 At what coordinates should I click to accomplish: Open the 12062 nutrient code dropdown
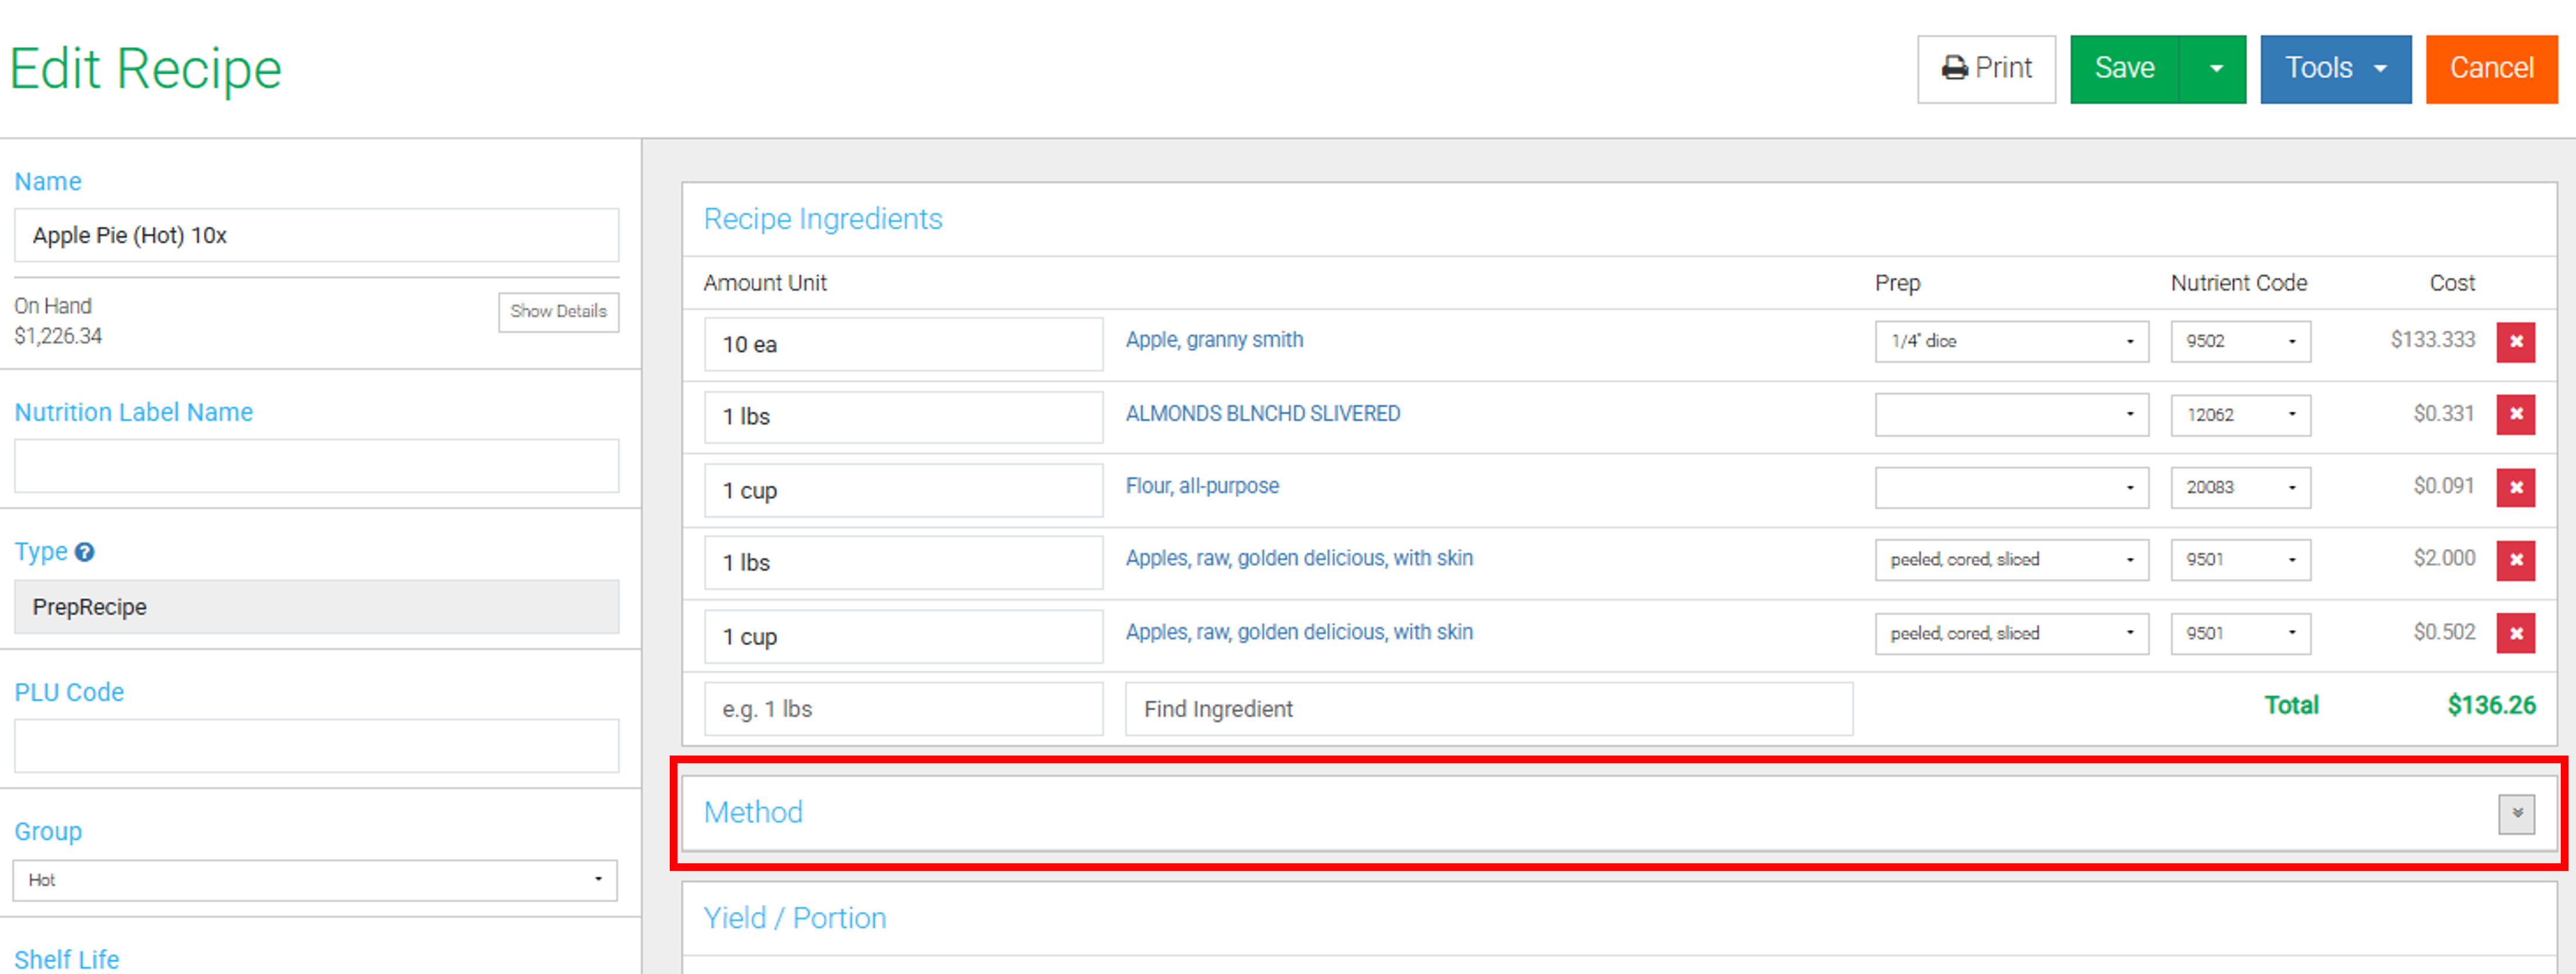point(2240,415)
